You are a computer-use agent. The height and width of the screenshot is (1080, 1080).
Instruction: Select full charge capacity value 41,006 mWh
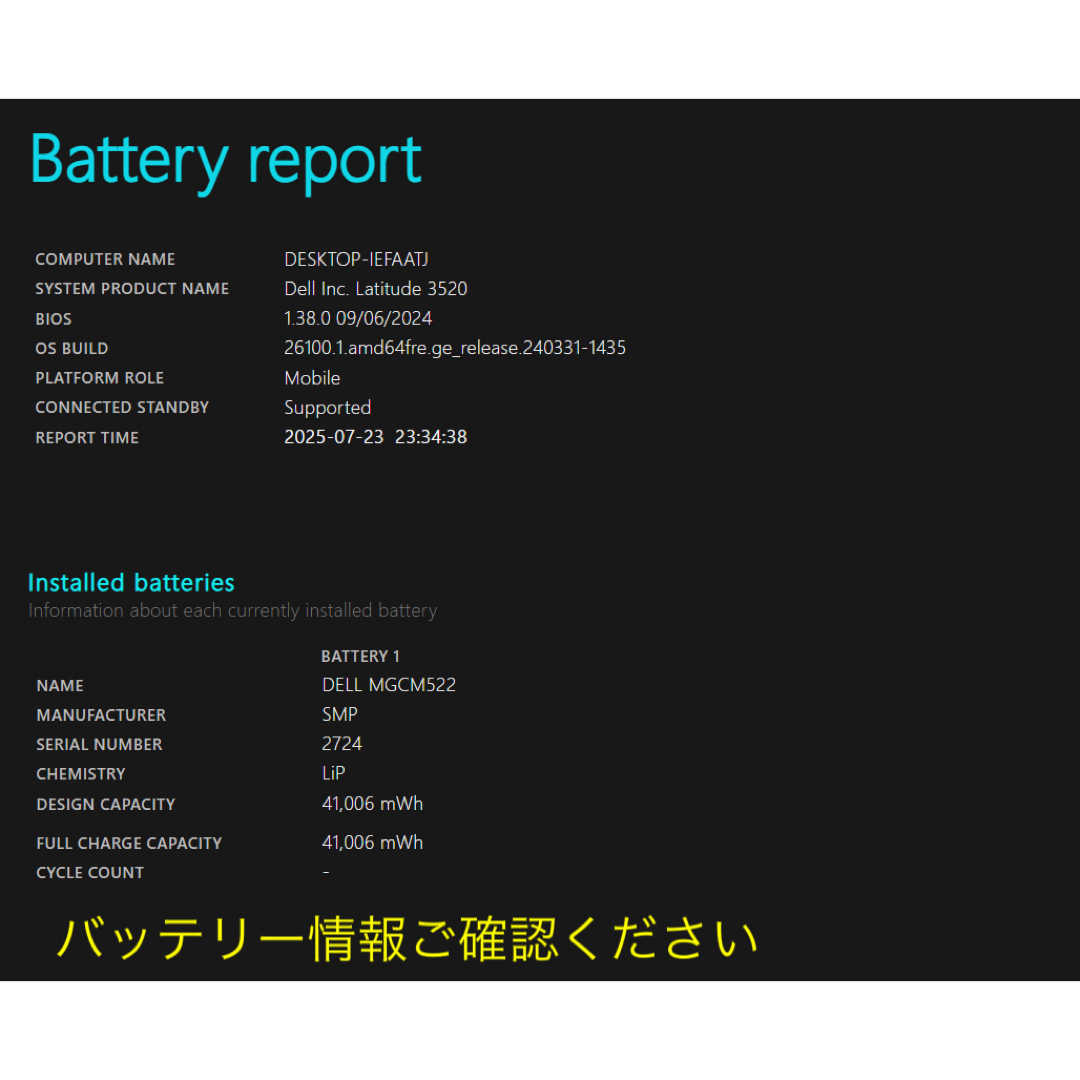click(372, 842)
